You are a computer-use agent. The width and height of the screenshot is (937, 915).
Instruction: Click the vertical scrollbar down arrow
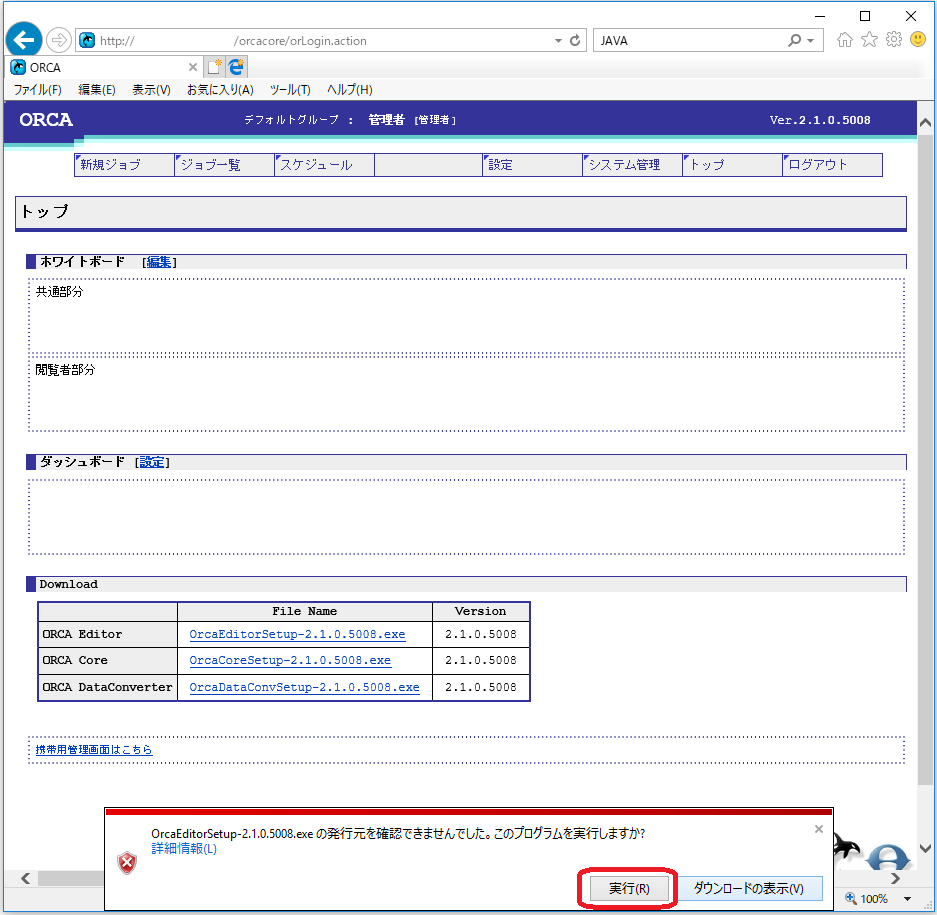click(x=926, y=848)
